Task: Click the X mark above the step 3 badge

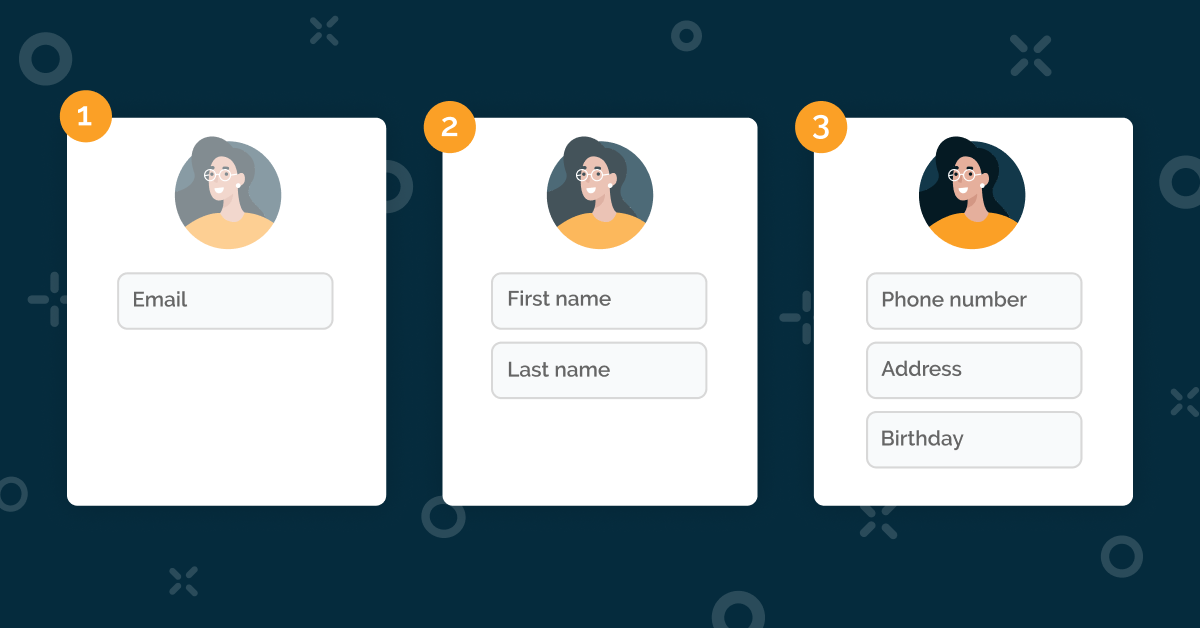Action: point(1030,55)
